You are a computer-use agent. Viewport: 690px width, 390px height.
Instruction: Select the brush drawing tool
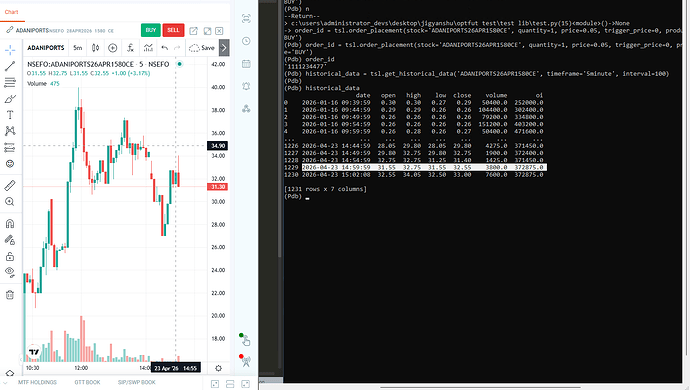(x=10, y=99)
